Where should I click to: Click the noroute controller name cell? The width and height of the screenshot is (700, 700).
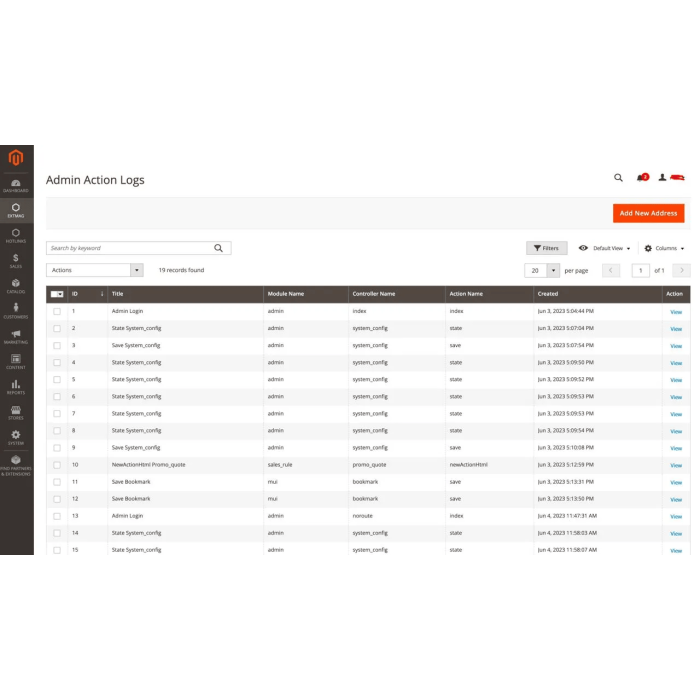362,516
